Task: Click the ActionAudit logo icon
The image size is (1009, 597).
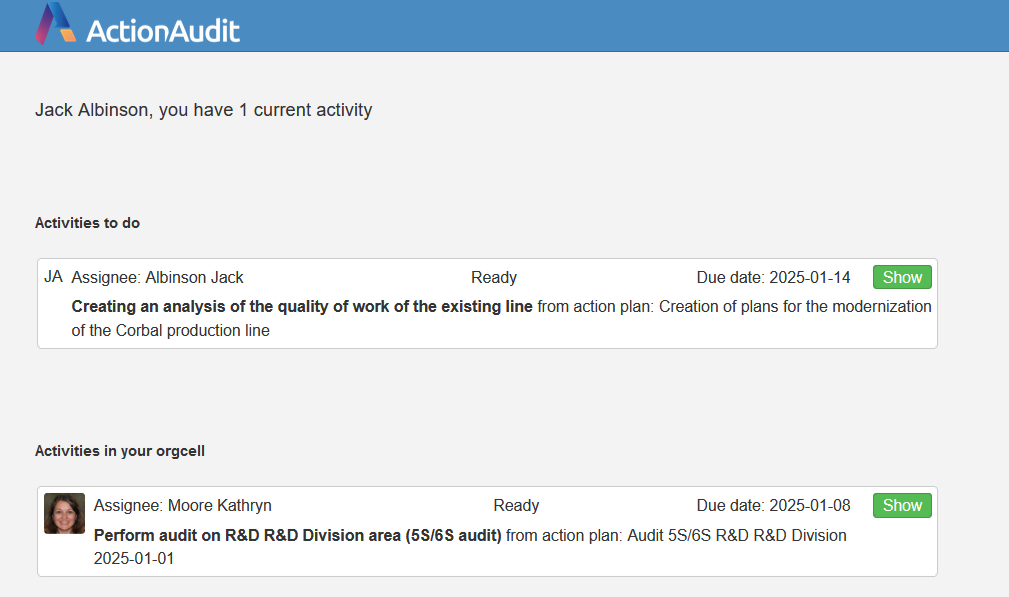Action: pyautogui.click(x=56, y=24)
